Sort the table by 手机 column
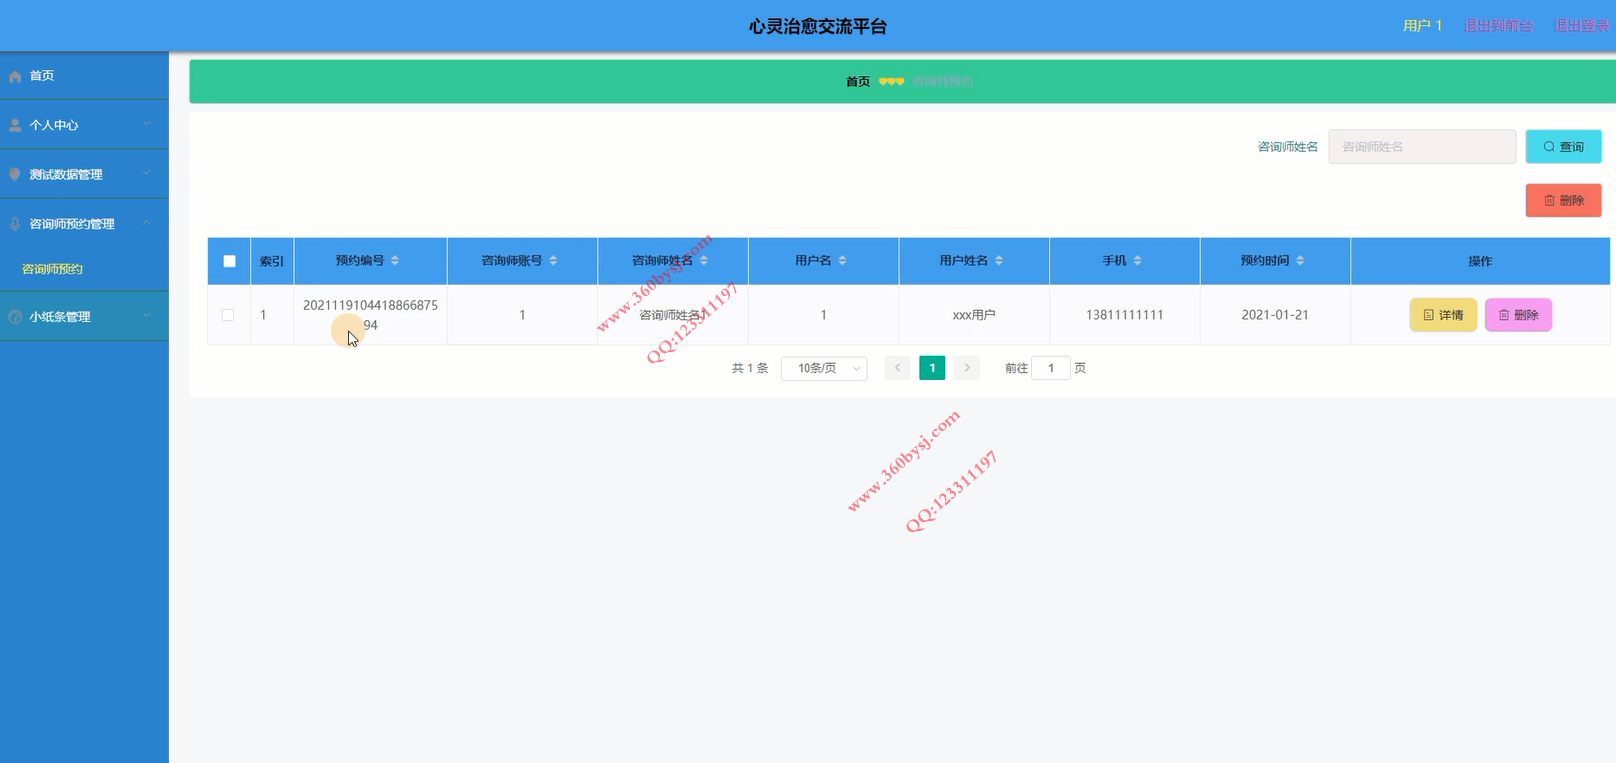The height and width of the screenshot is (763, 1616). pyautogui.click(x=1137, y=261)
